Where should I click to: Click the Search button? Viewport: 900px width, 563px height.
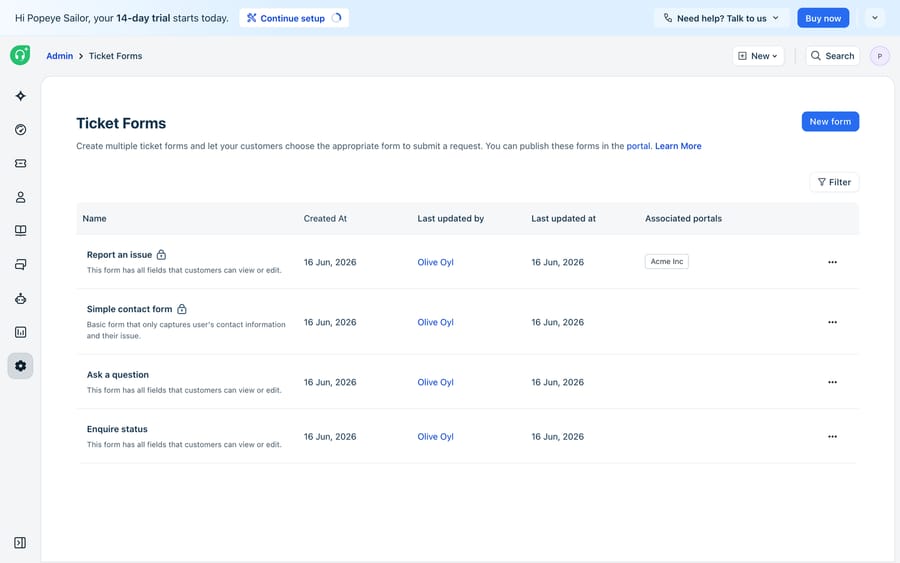(x=832, y=56)
